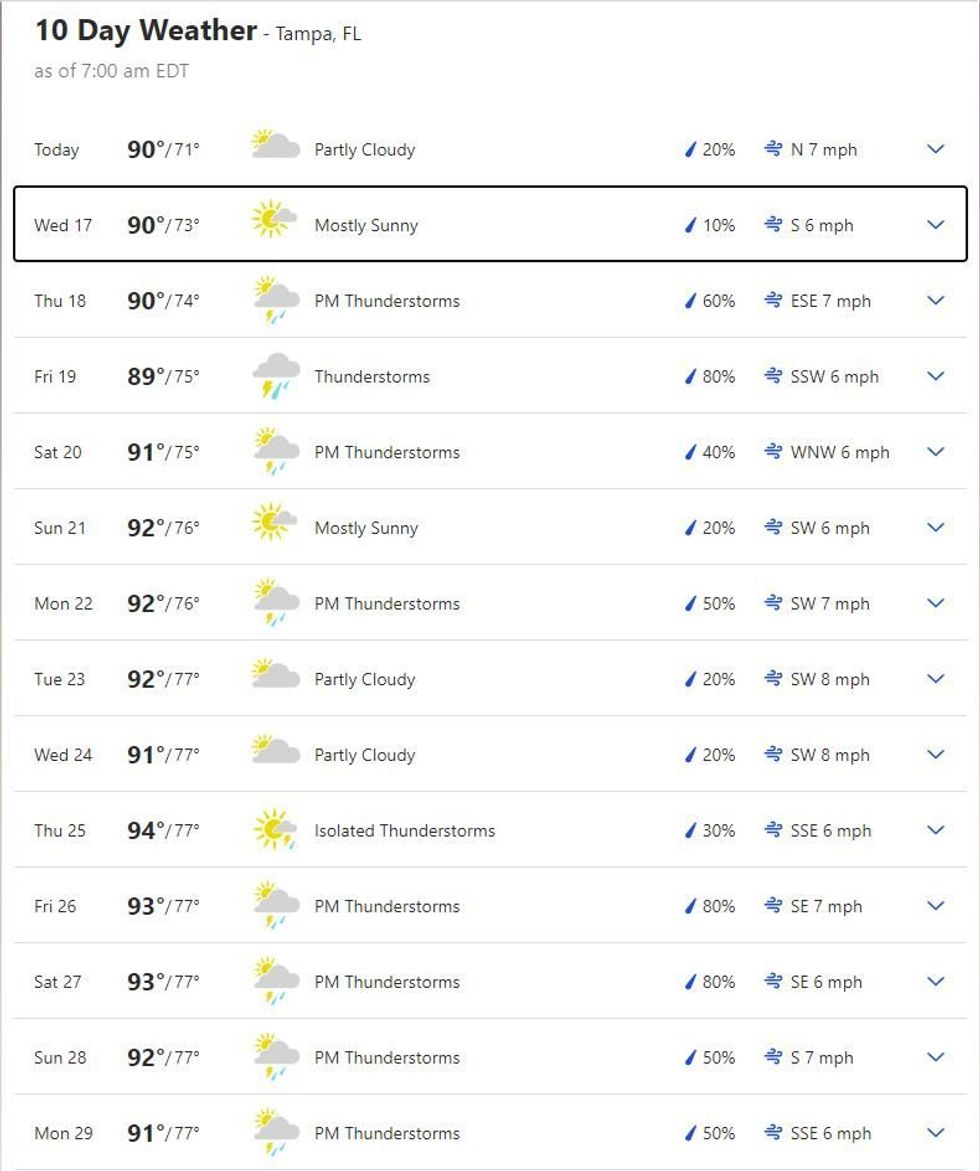Click the raindrop icon beside Thu 18's 60%

point(690,301)
